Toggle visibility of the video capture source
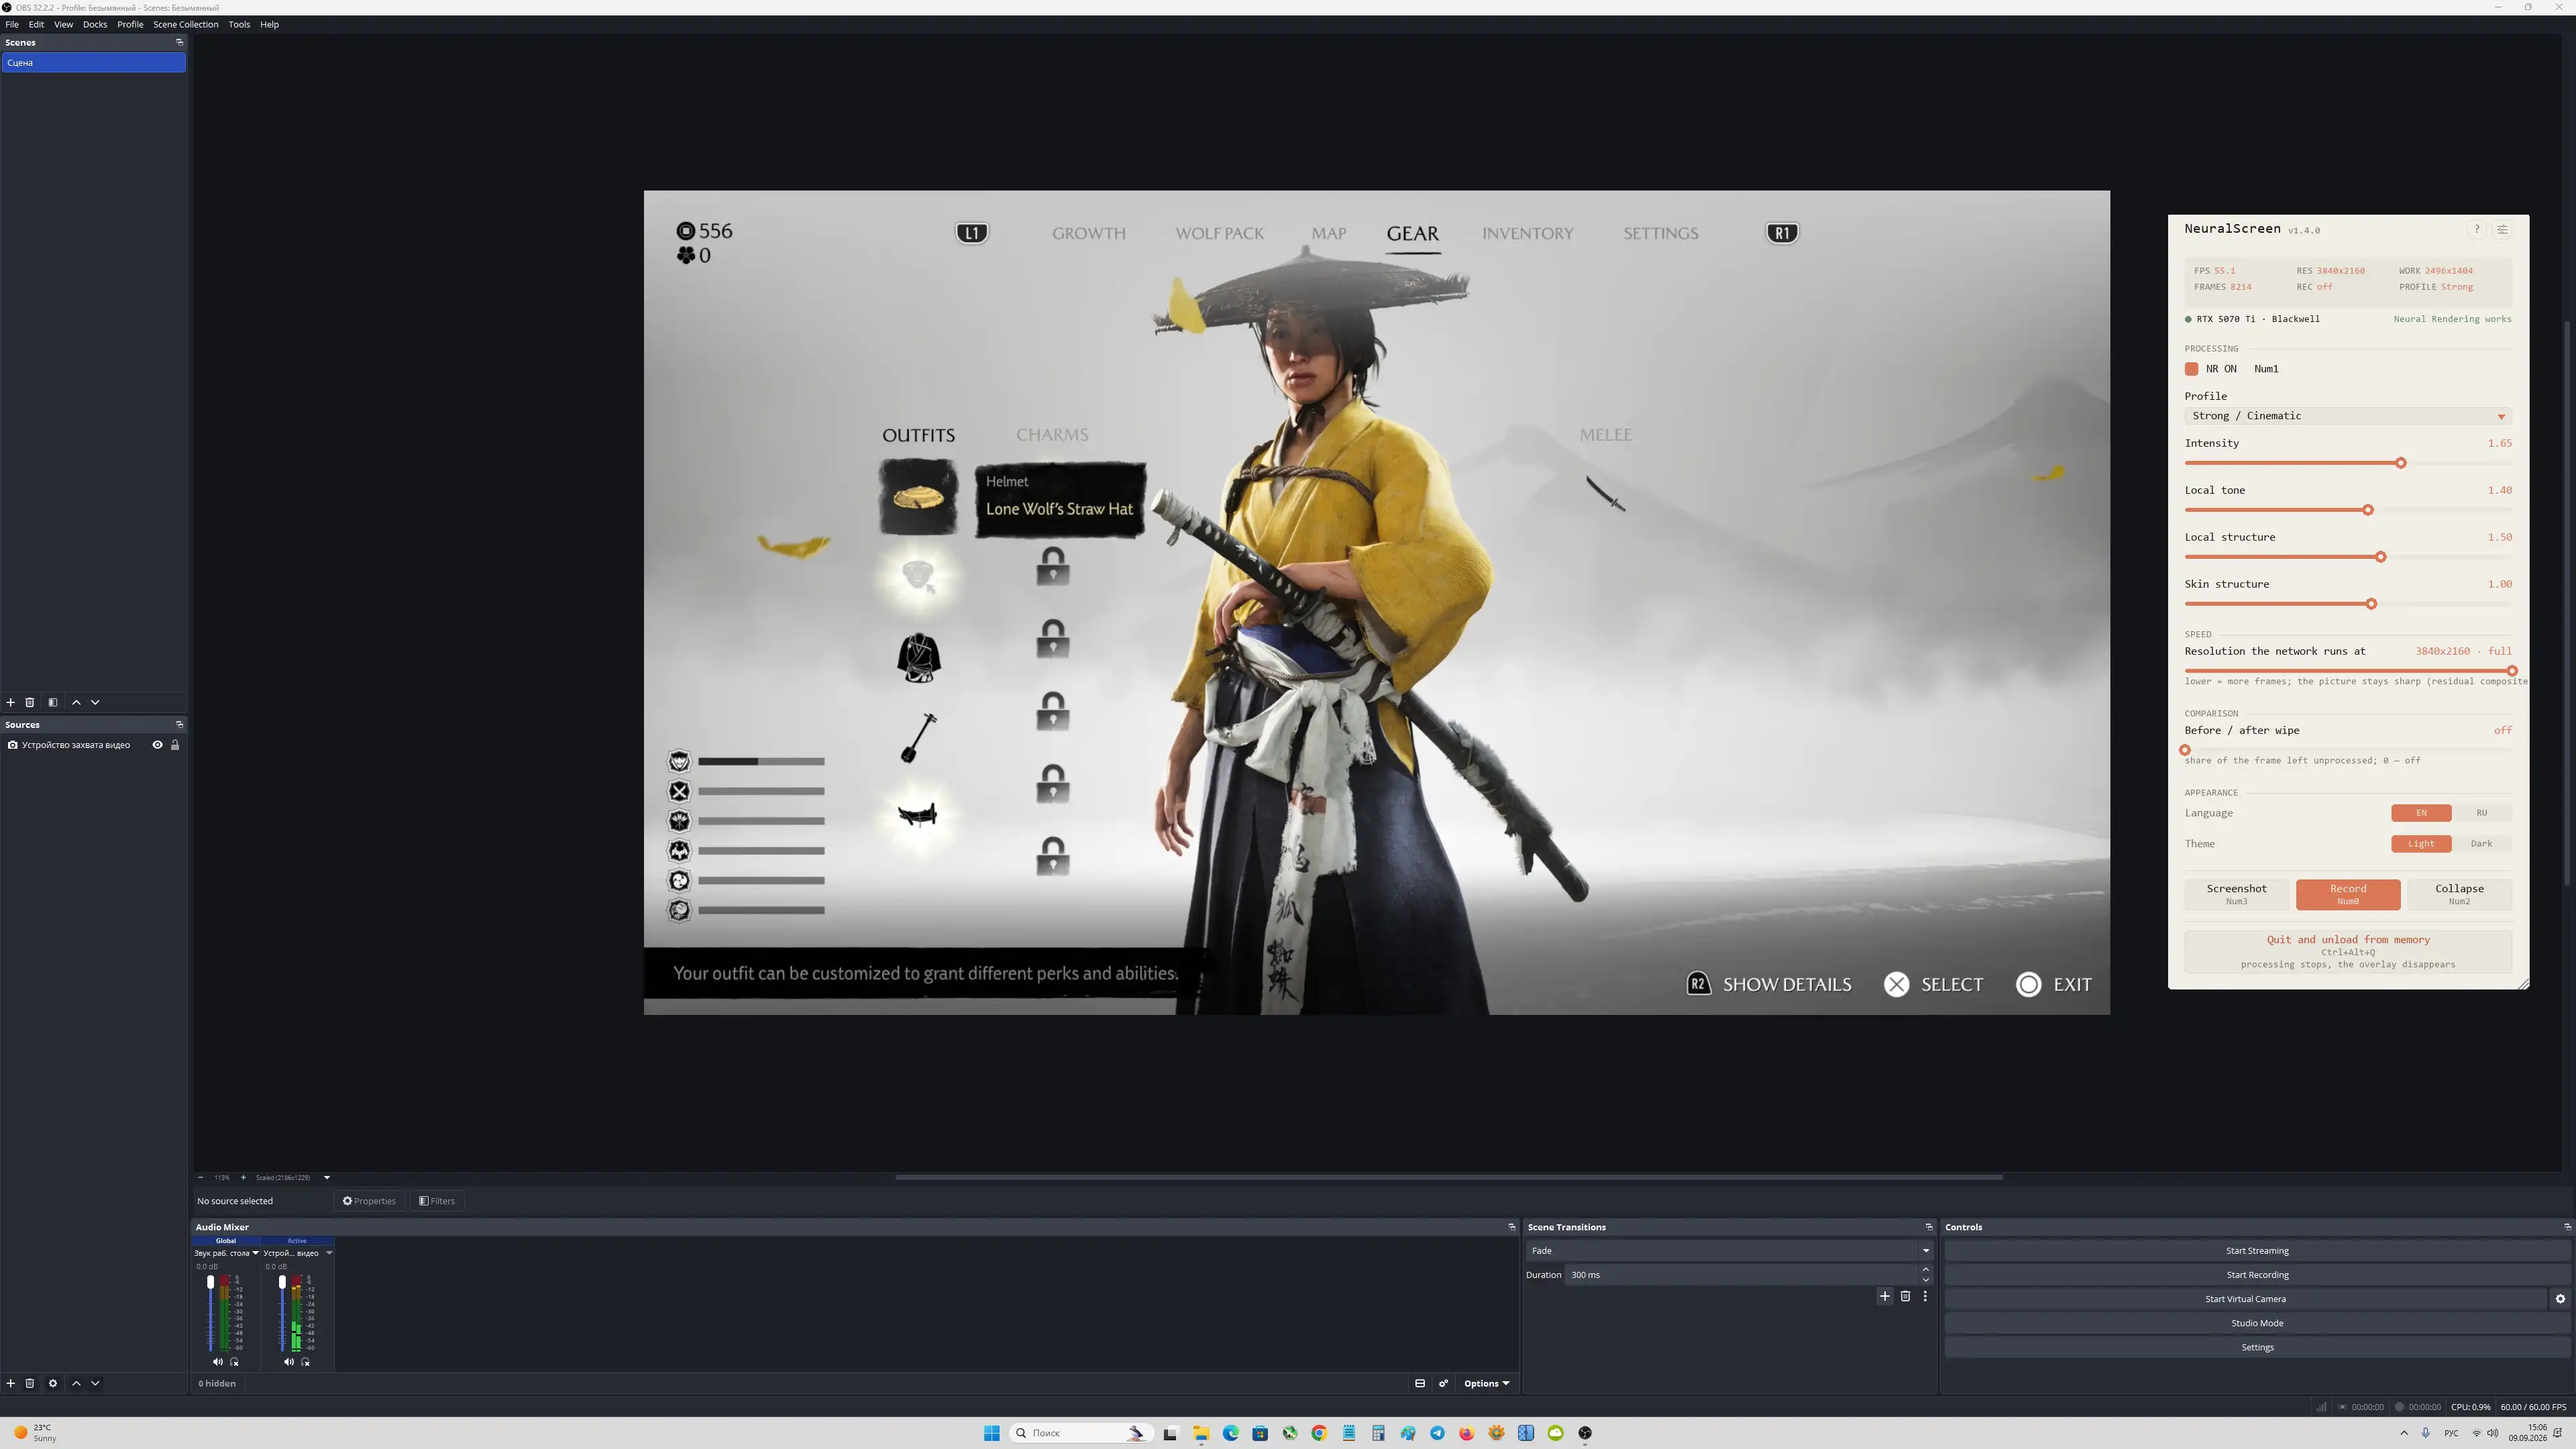Viewport: 2576px width, 1449px height. 157,745
